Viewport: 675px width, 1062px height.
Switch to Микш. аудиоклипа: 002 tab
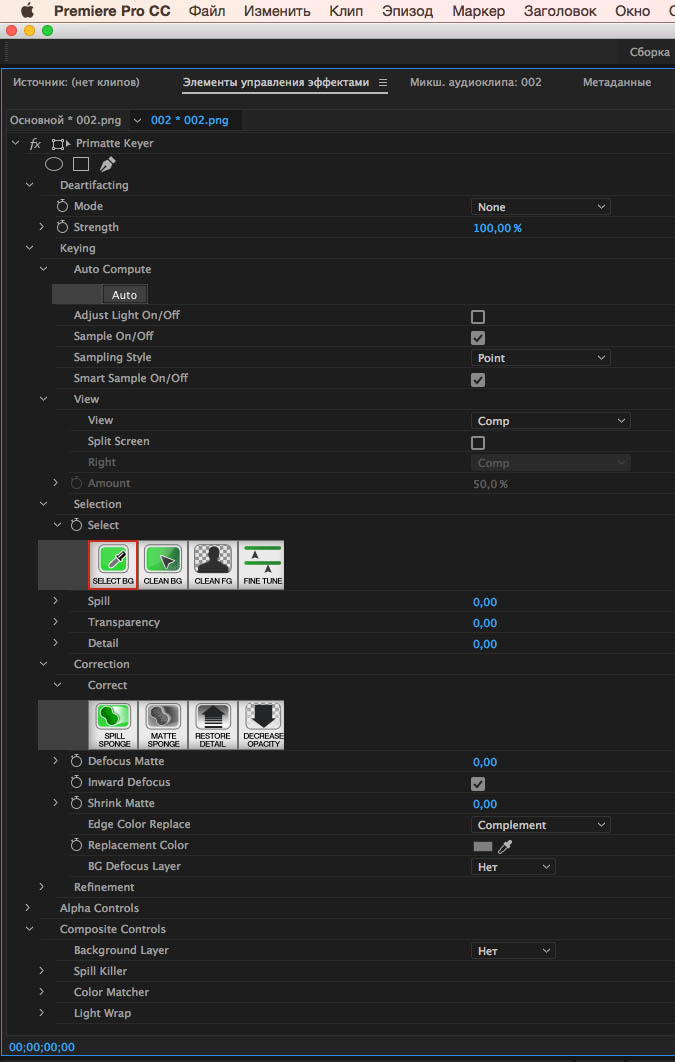475,82
